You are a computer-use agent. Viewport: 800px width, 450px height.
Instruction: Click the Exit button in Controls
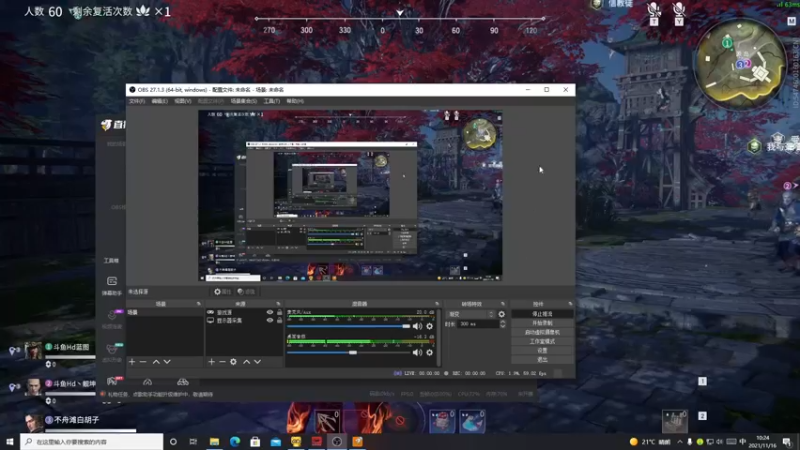[x=542, y=360]
